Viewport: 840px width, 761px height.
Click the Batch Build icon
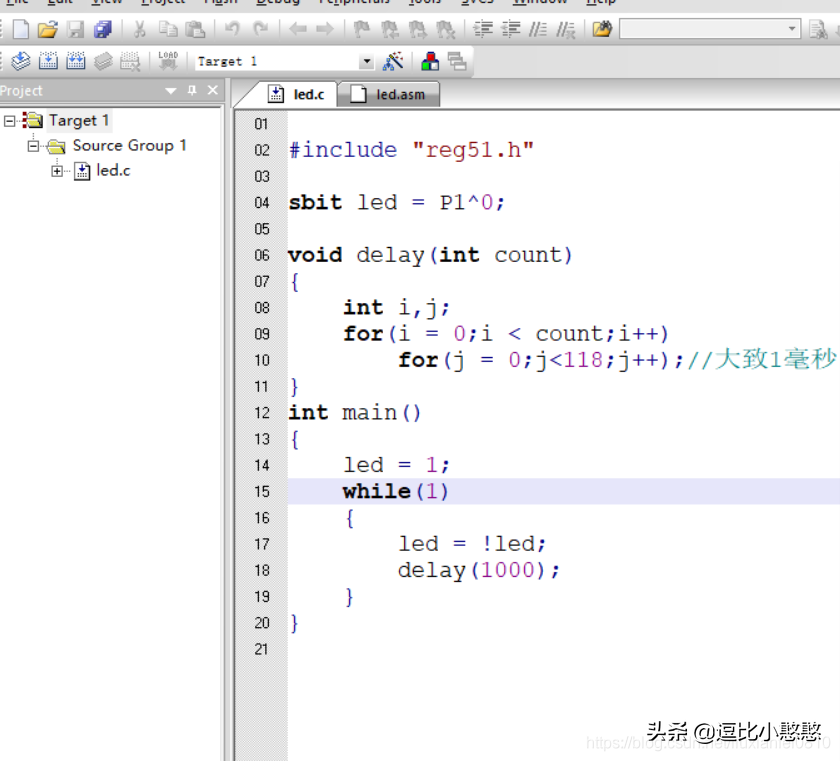(x=103, y=61)
